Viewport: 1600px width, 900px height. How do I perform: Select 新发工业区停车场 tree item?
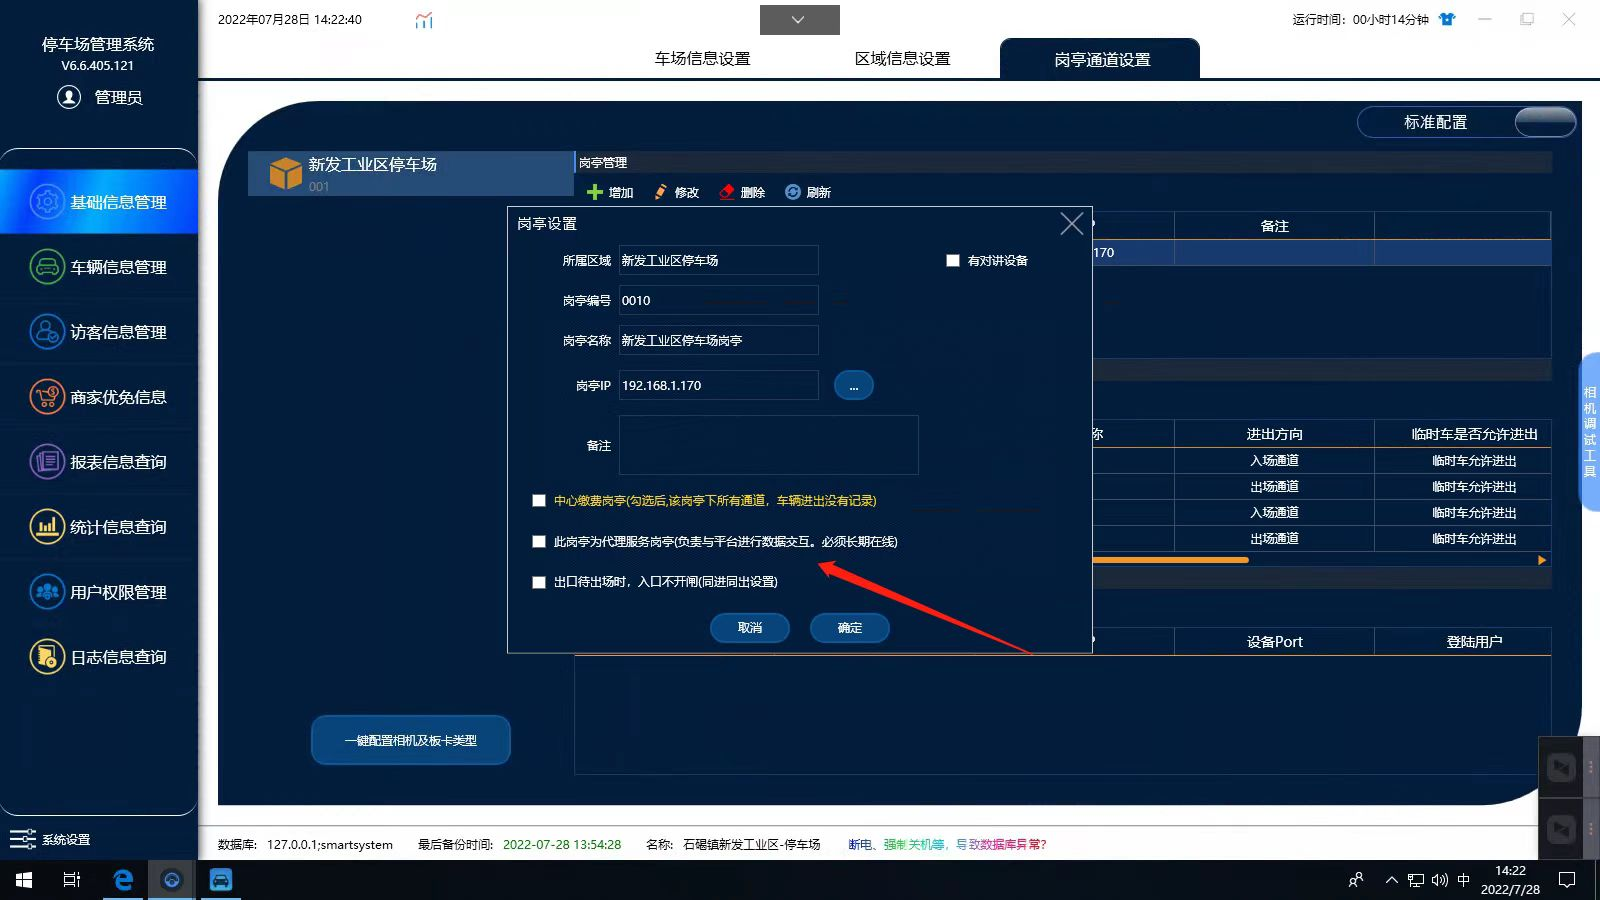411,173
